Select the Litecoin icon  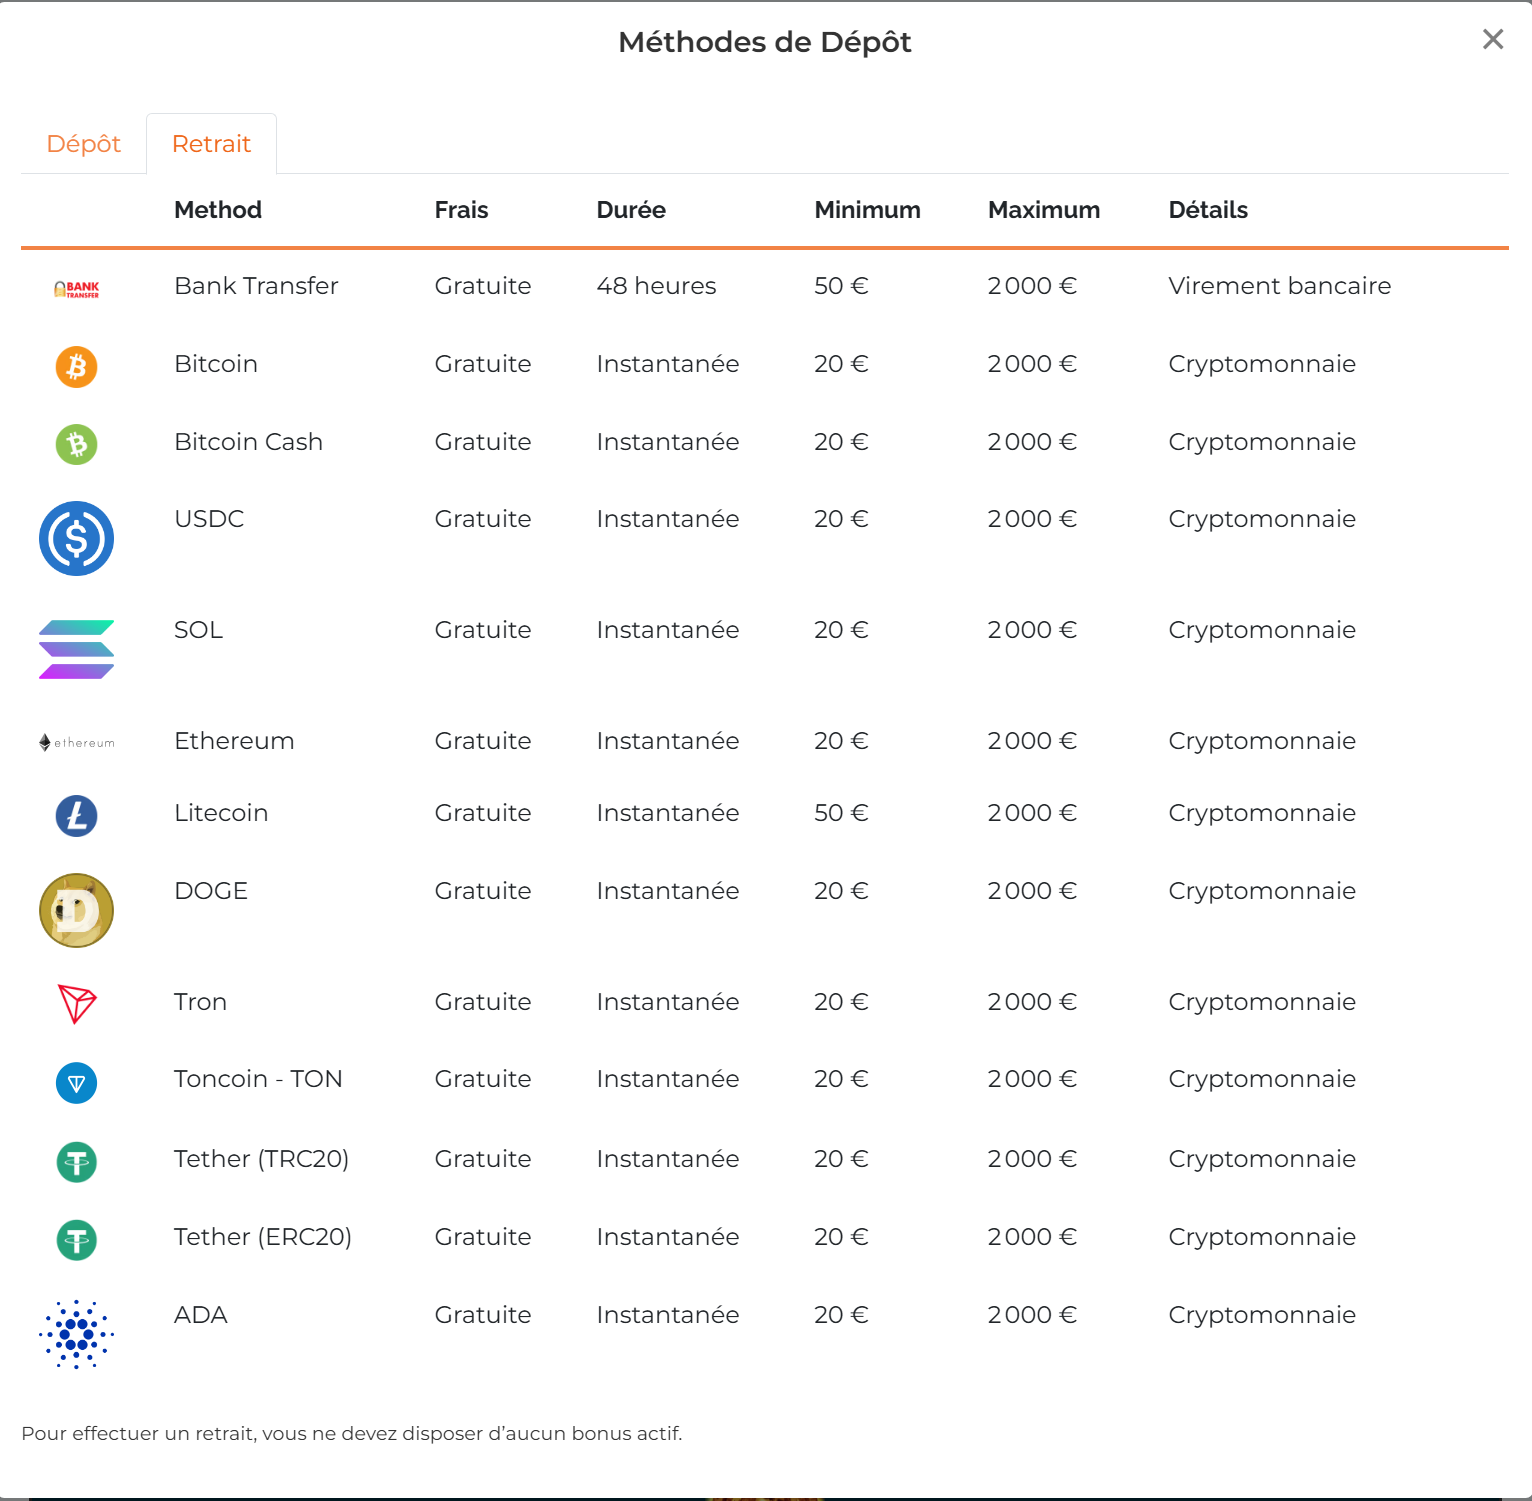[75, 816]
